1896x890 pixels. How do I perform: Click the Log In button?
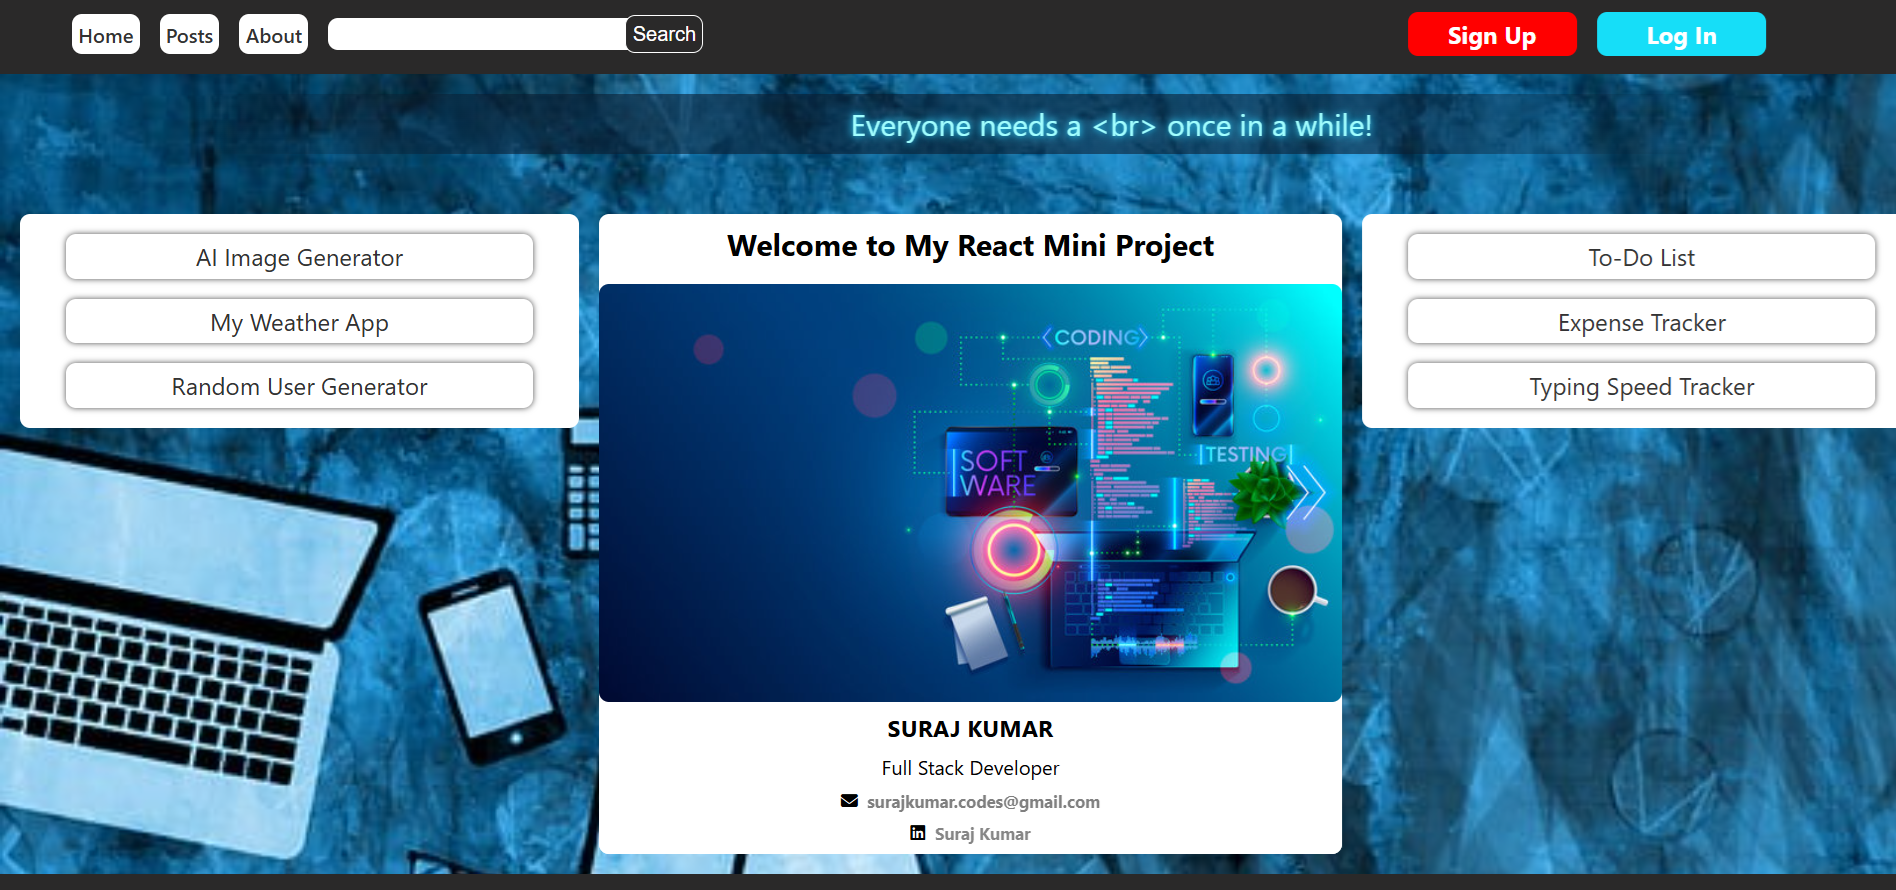pos(1681,35)
